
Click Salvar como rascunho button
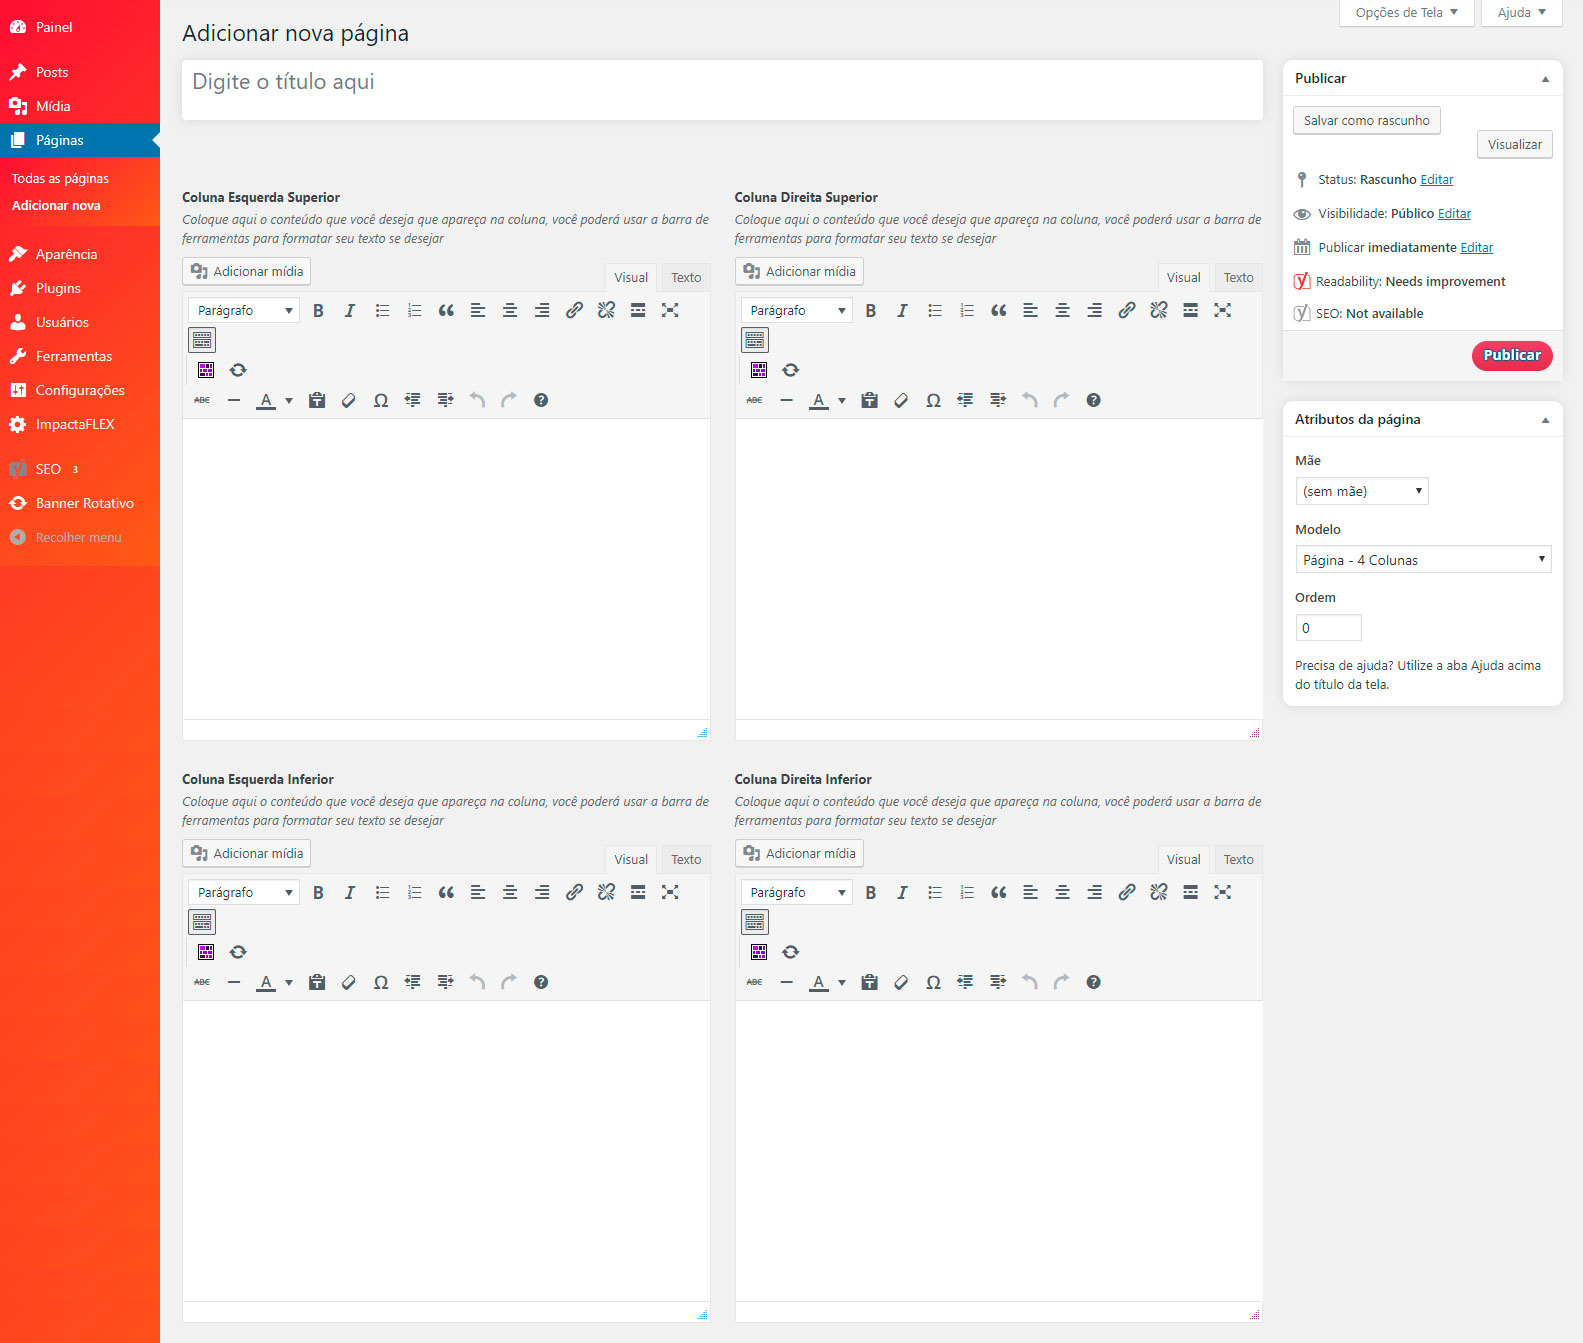click(x=1366, y=120)
